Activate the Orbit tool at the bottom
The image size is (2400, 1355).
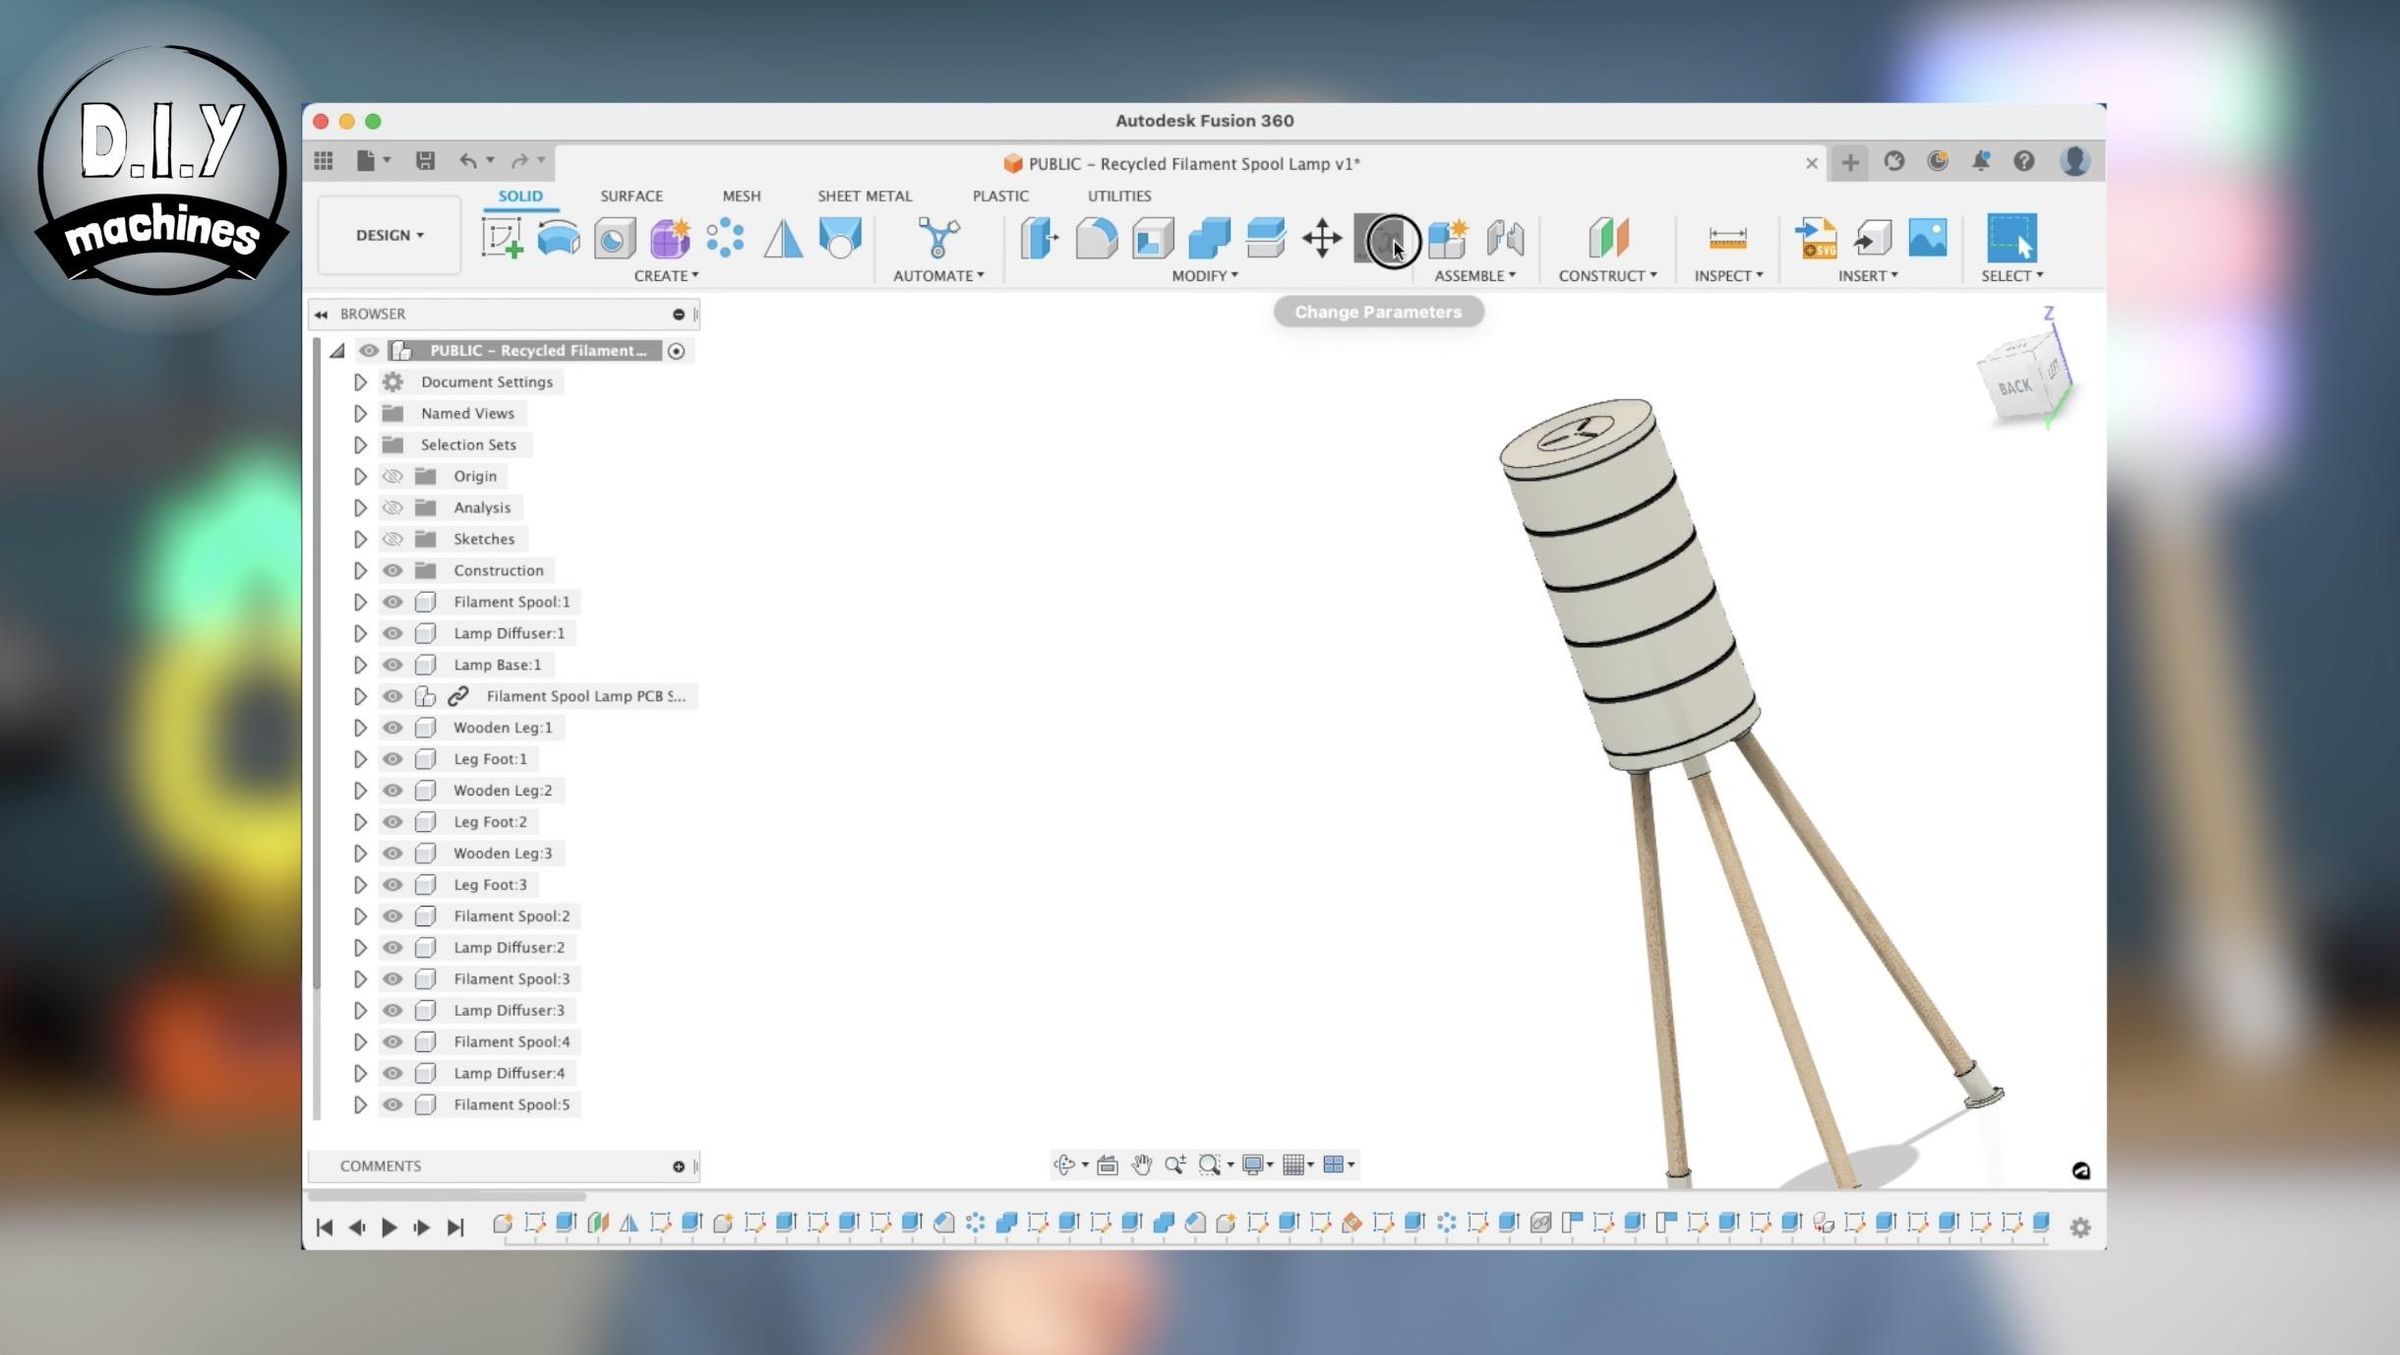(1063, 1164)
